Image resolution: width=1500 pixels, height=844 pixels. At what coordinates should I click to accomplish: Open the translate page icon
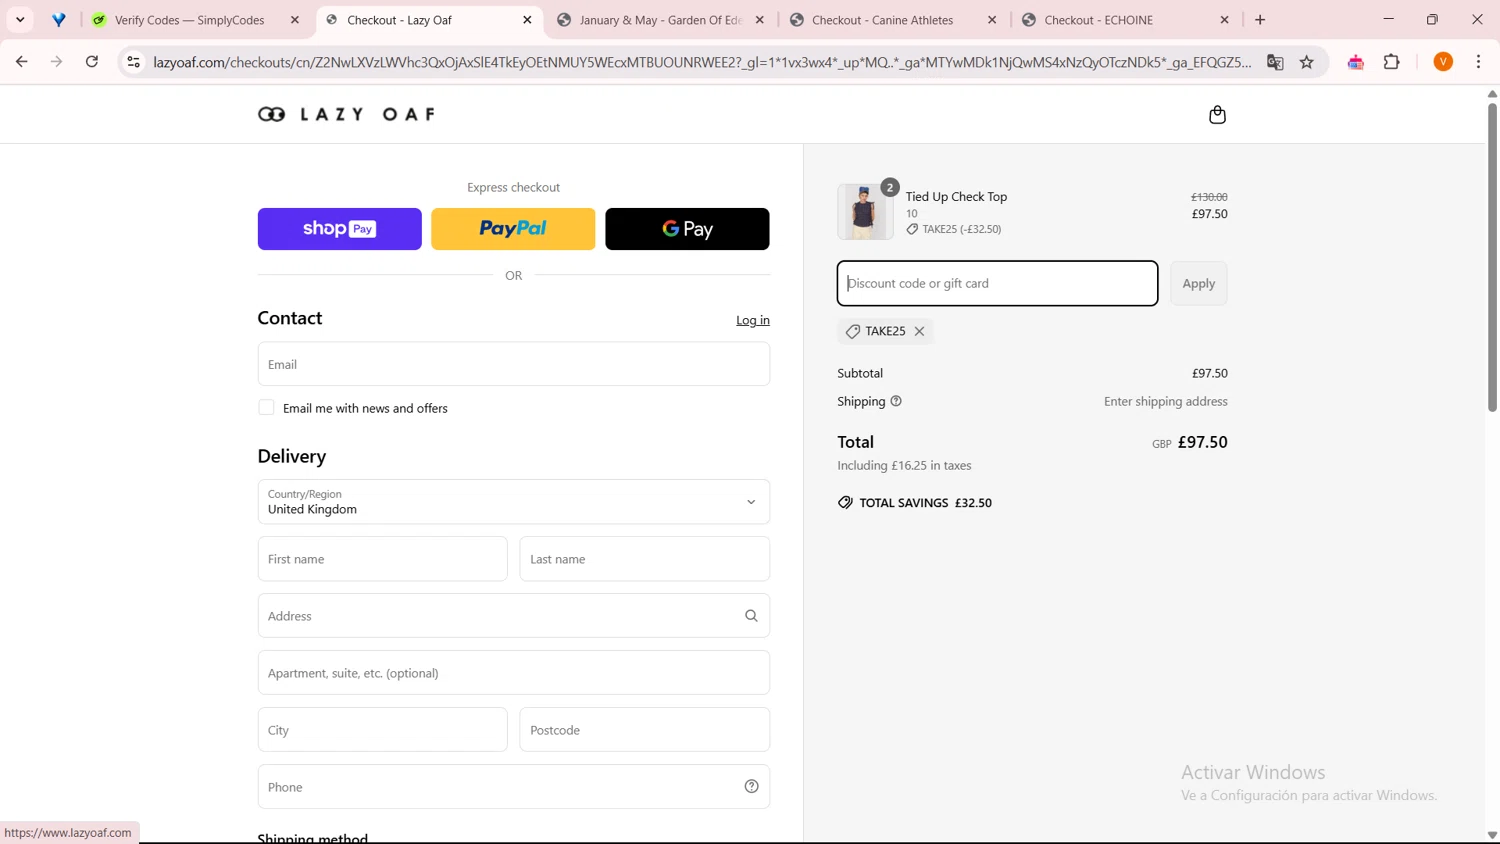(x=1275, y=62)
